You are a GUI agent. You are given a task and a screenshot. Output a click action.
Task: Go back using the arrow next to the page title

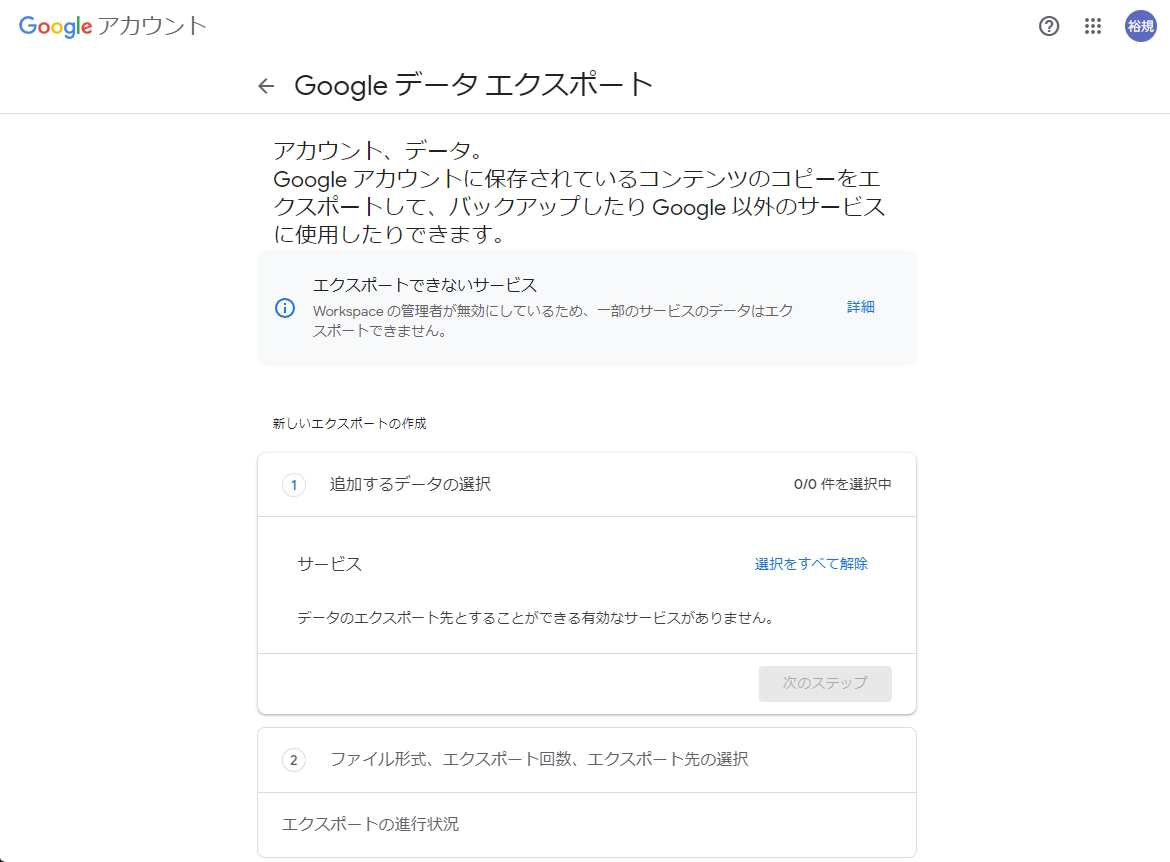265,85
